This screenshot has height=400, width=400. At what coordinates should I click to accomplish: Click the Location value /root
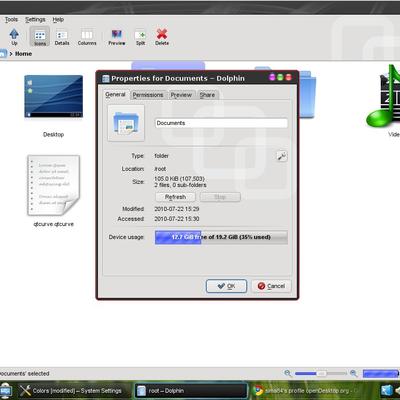pyautogui.click(x=160, y=169)
